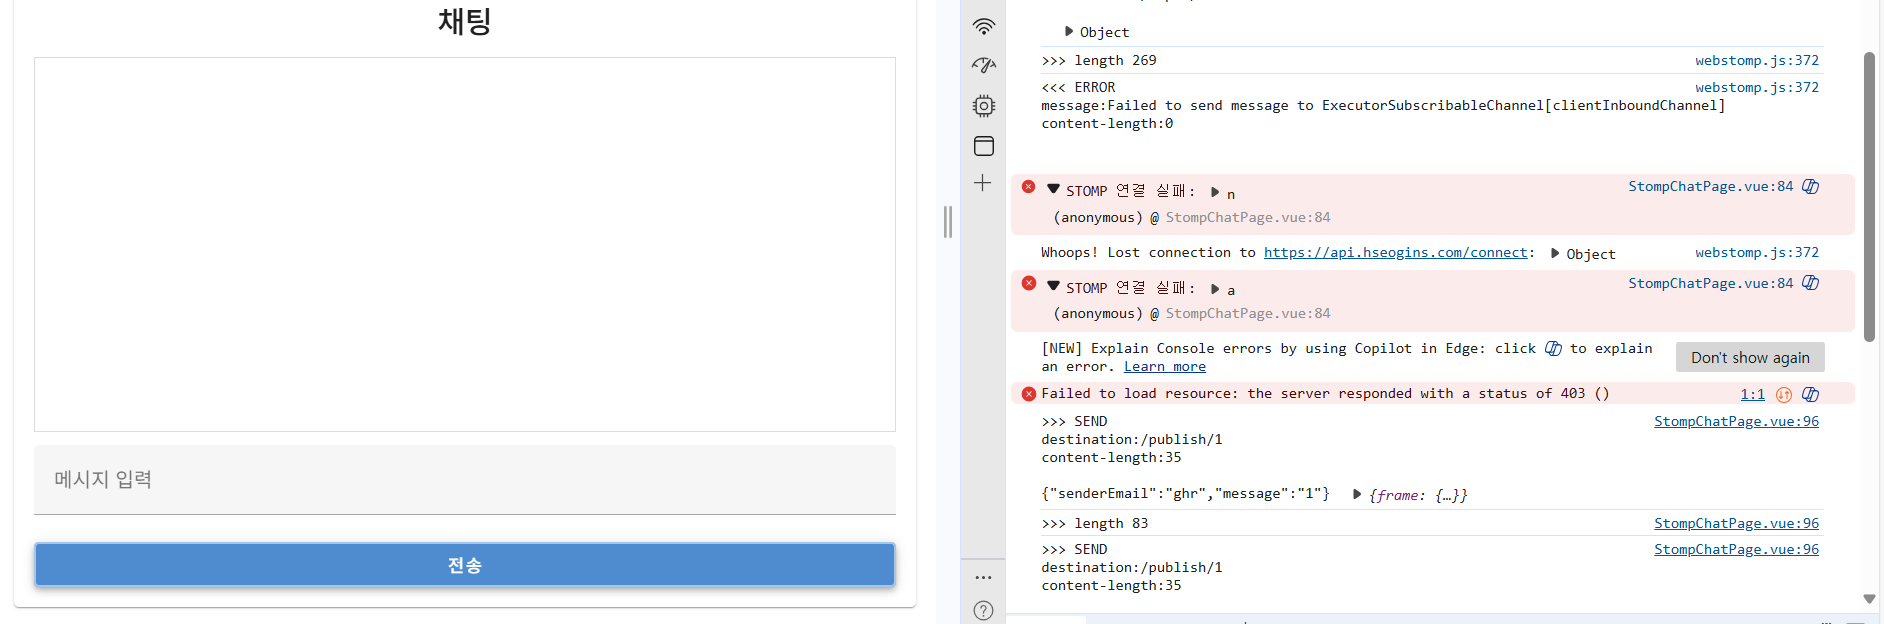The height and width of the screenshot is (624, 1884).
Task: Open webstomp.js:372 link beside length 269
Action: coord(1757,61)
